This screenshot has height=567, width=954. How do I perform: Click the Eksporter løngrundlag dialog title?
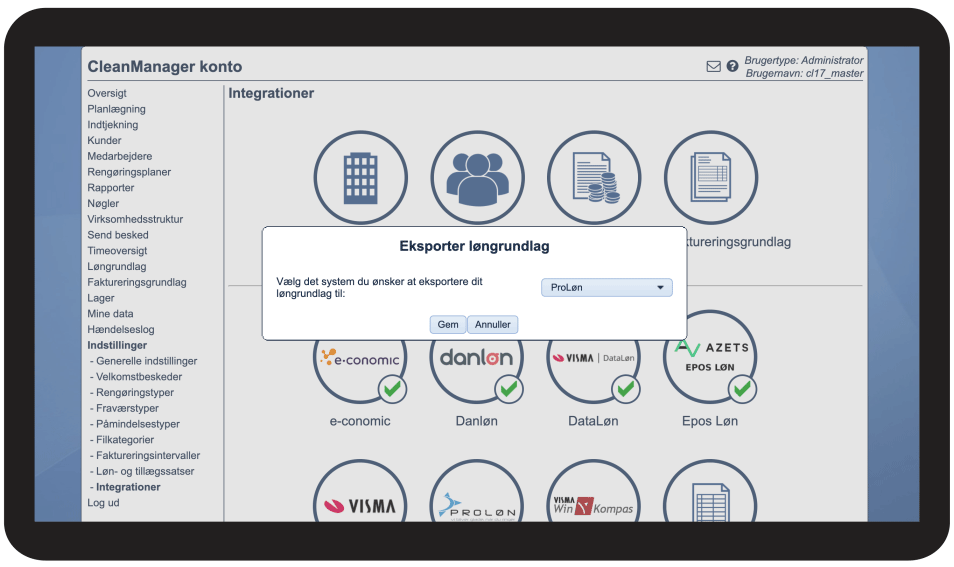pos(475,246)
